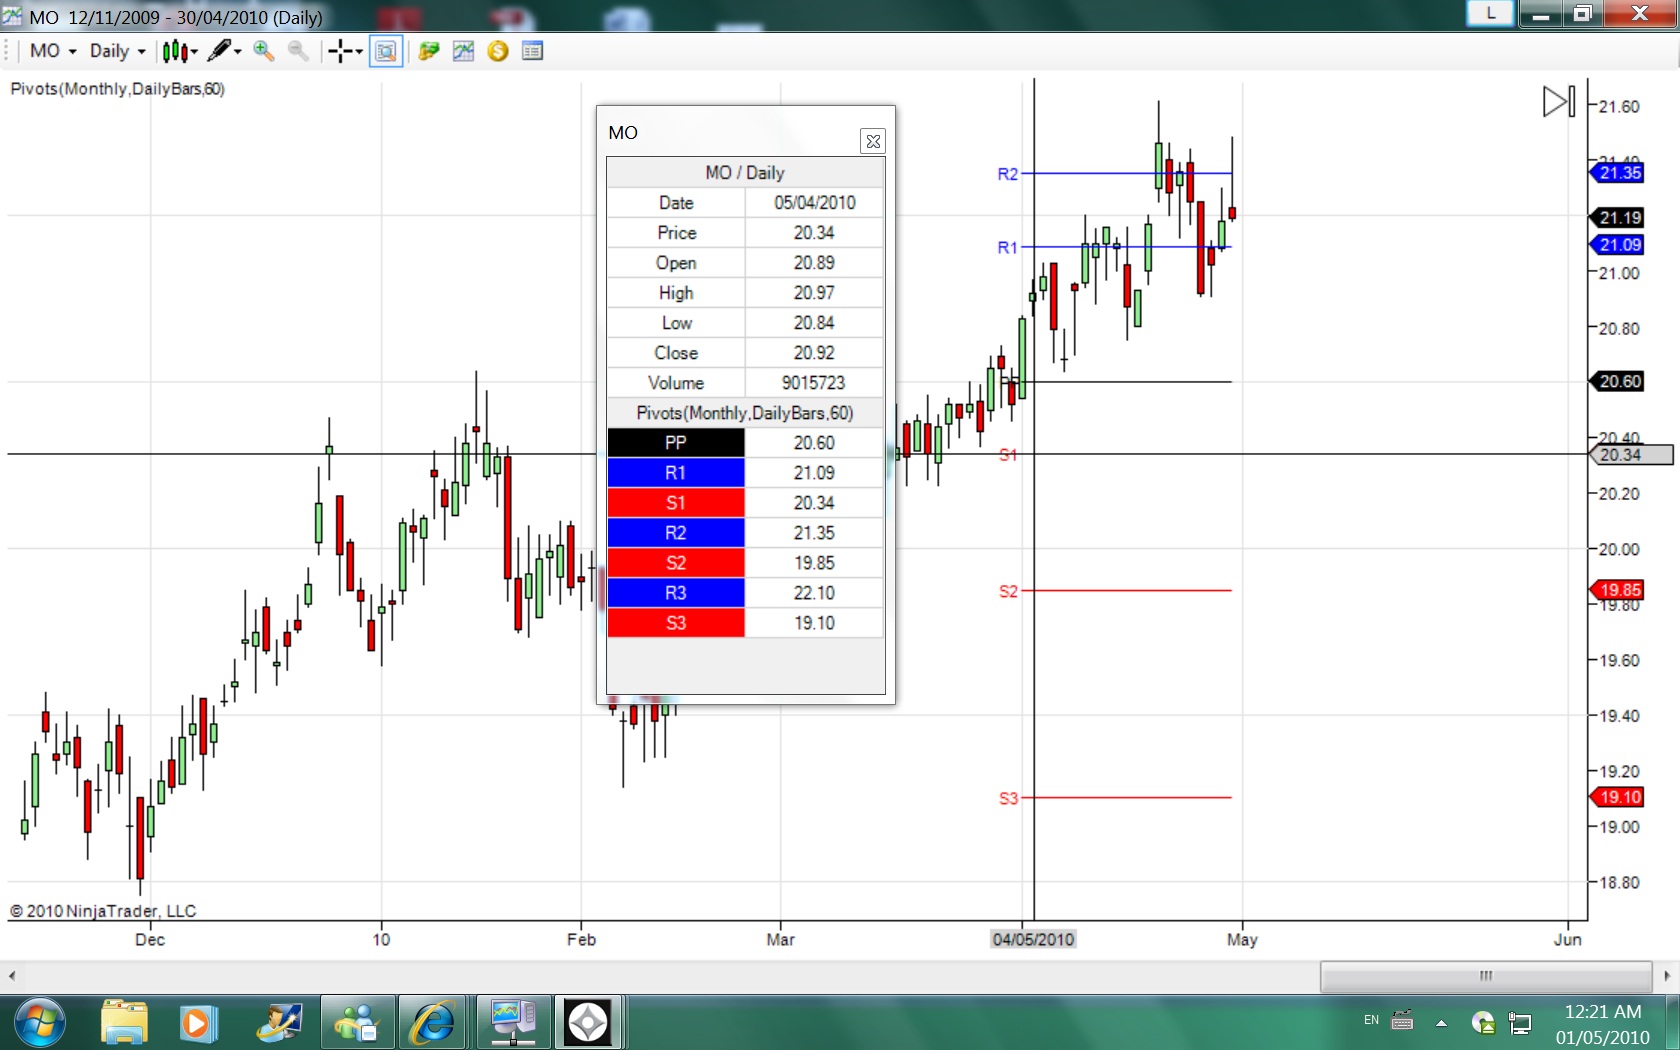The width and height of the screenshot is (1680, 1050).
Task: Click the scroll-to-latest-bar arrow icon on chart
Action: tap(1559, 101)
